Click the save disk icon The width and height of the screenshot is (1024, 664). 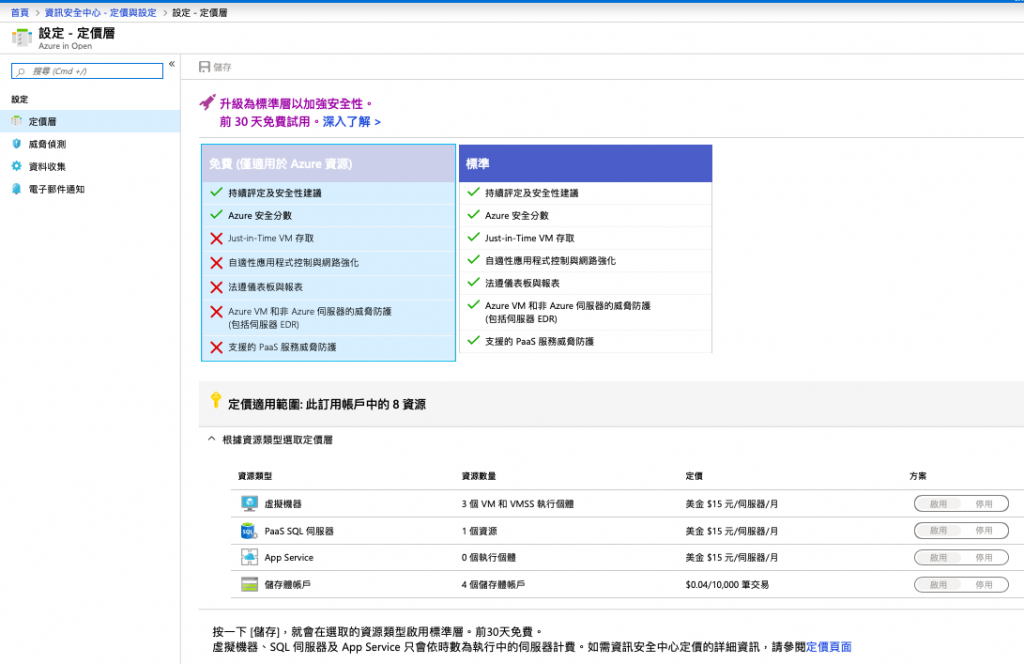[204, 67]
